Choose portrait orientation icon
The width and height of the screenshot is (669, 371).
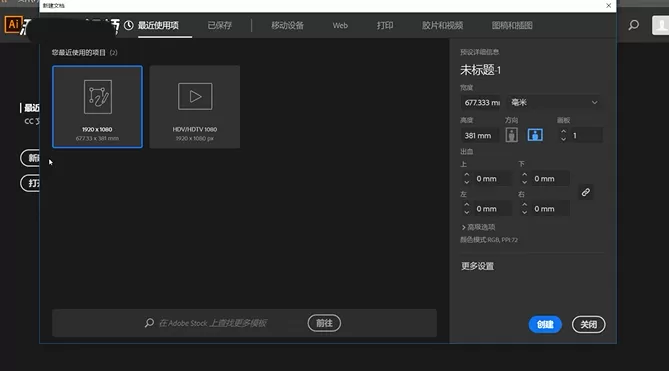[x=512, y=135]
